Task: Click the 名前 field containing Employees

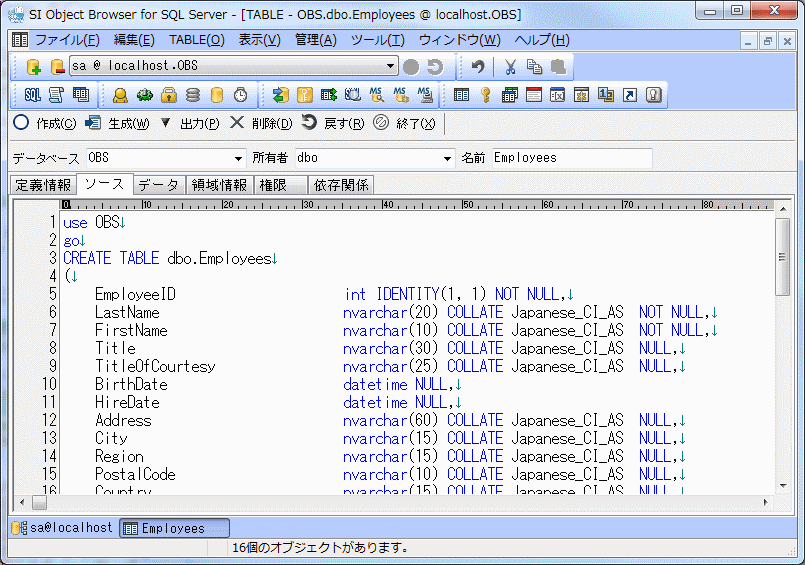Action: click(x=570, y=158)
